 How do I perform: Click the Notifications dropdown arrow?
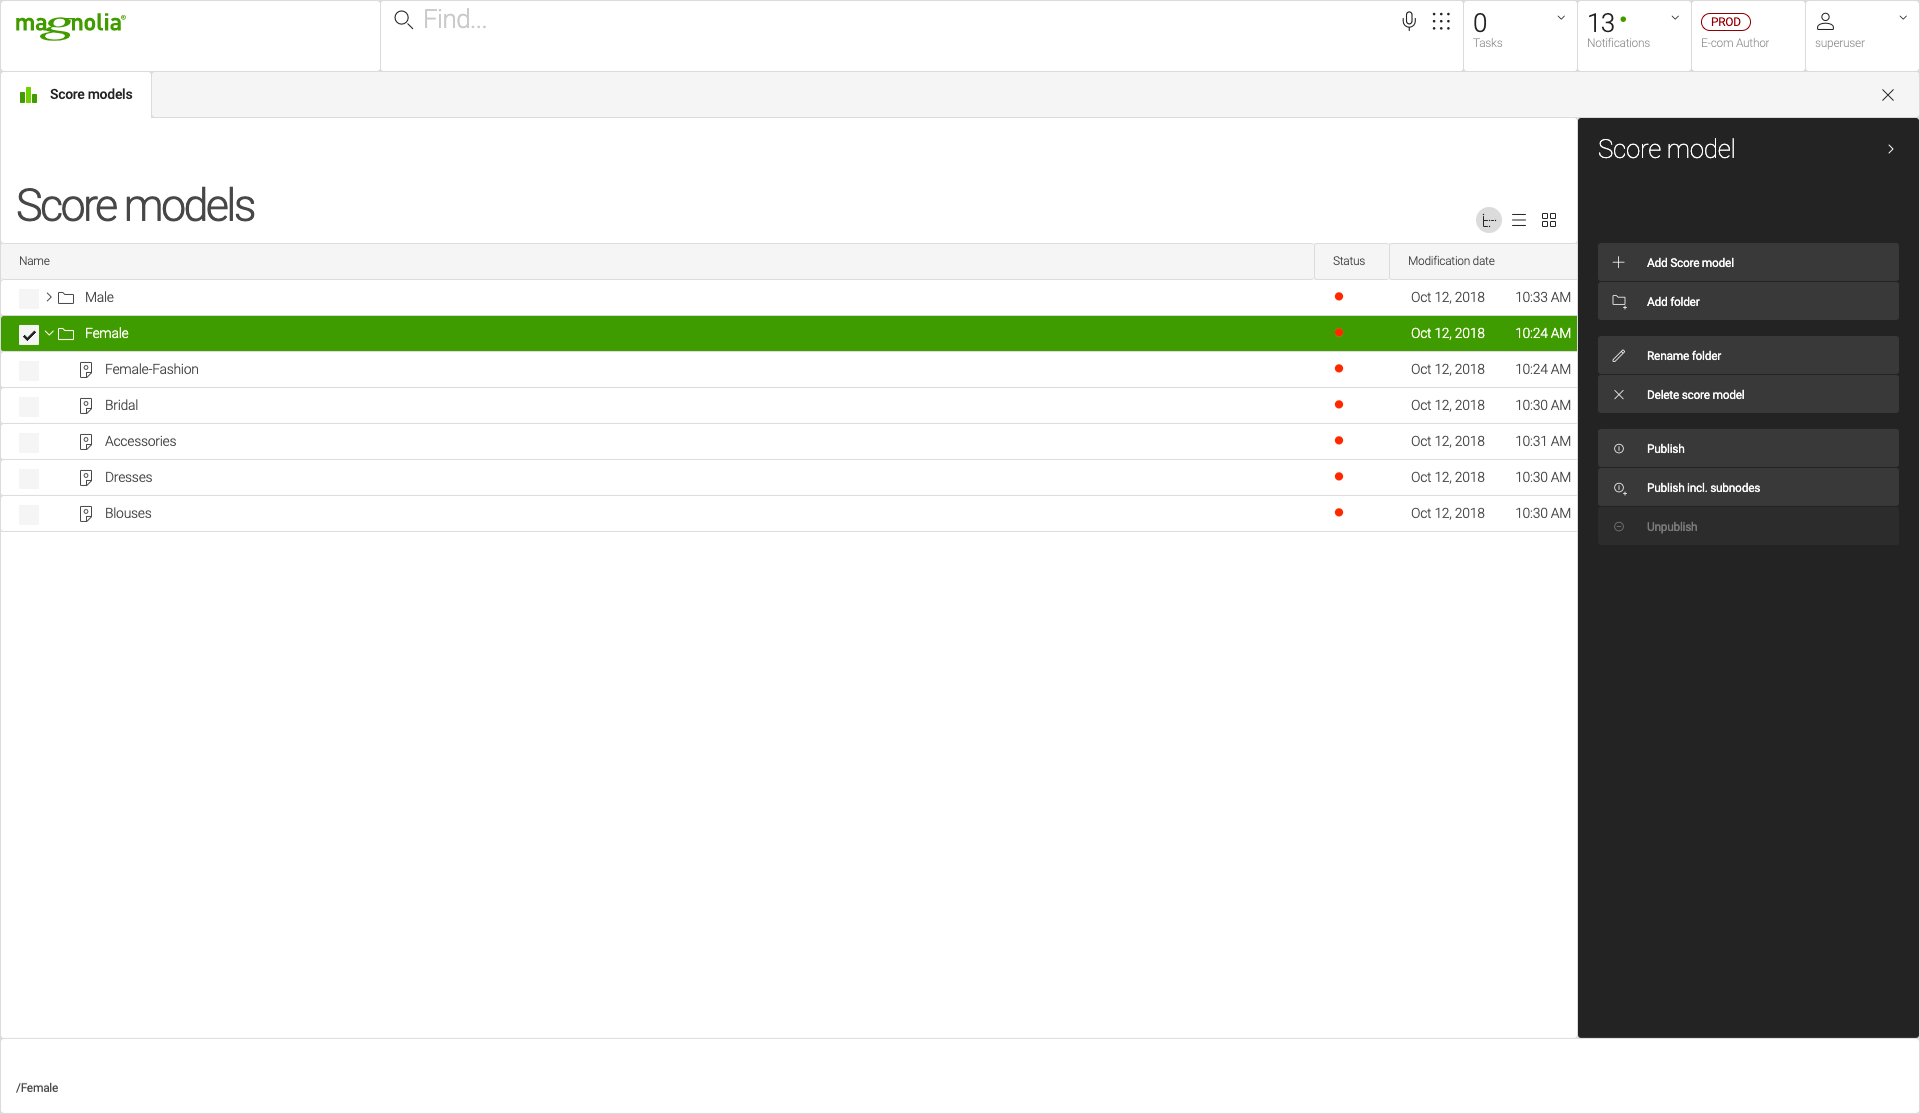[x=1675, y=17]
